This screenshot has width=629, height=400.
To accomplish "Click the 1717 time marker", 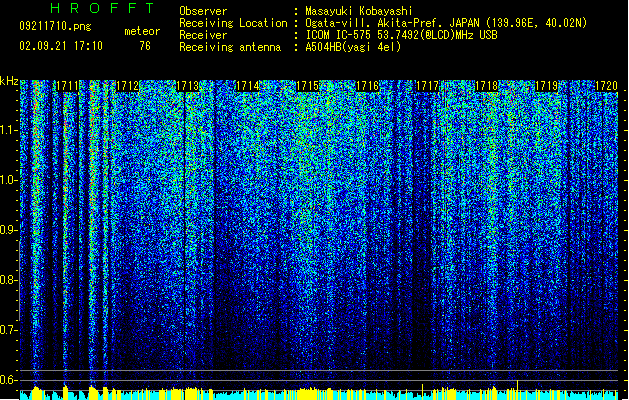I will (427, 86).
